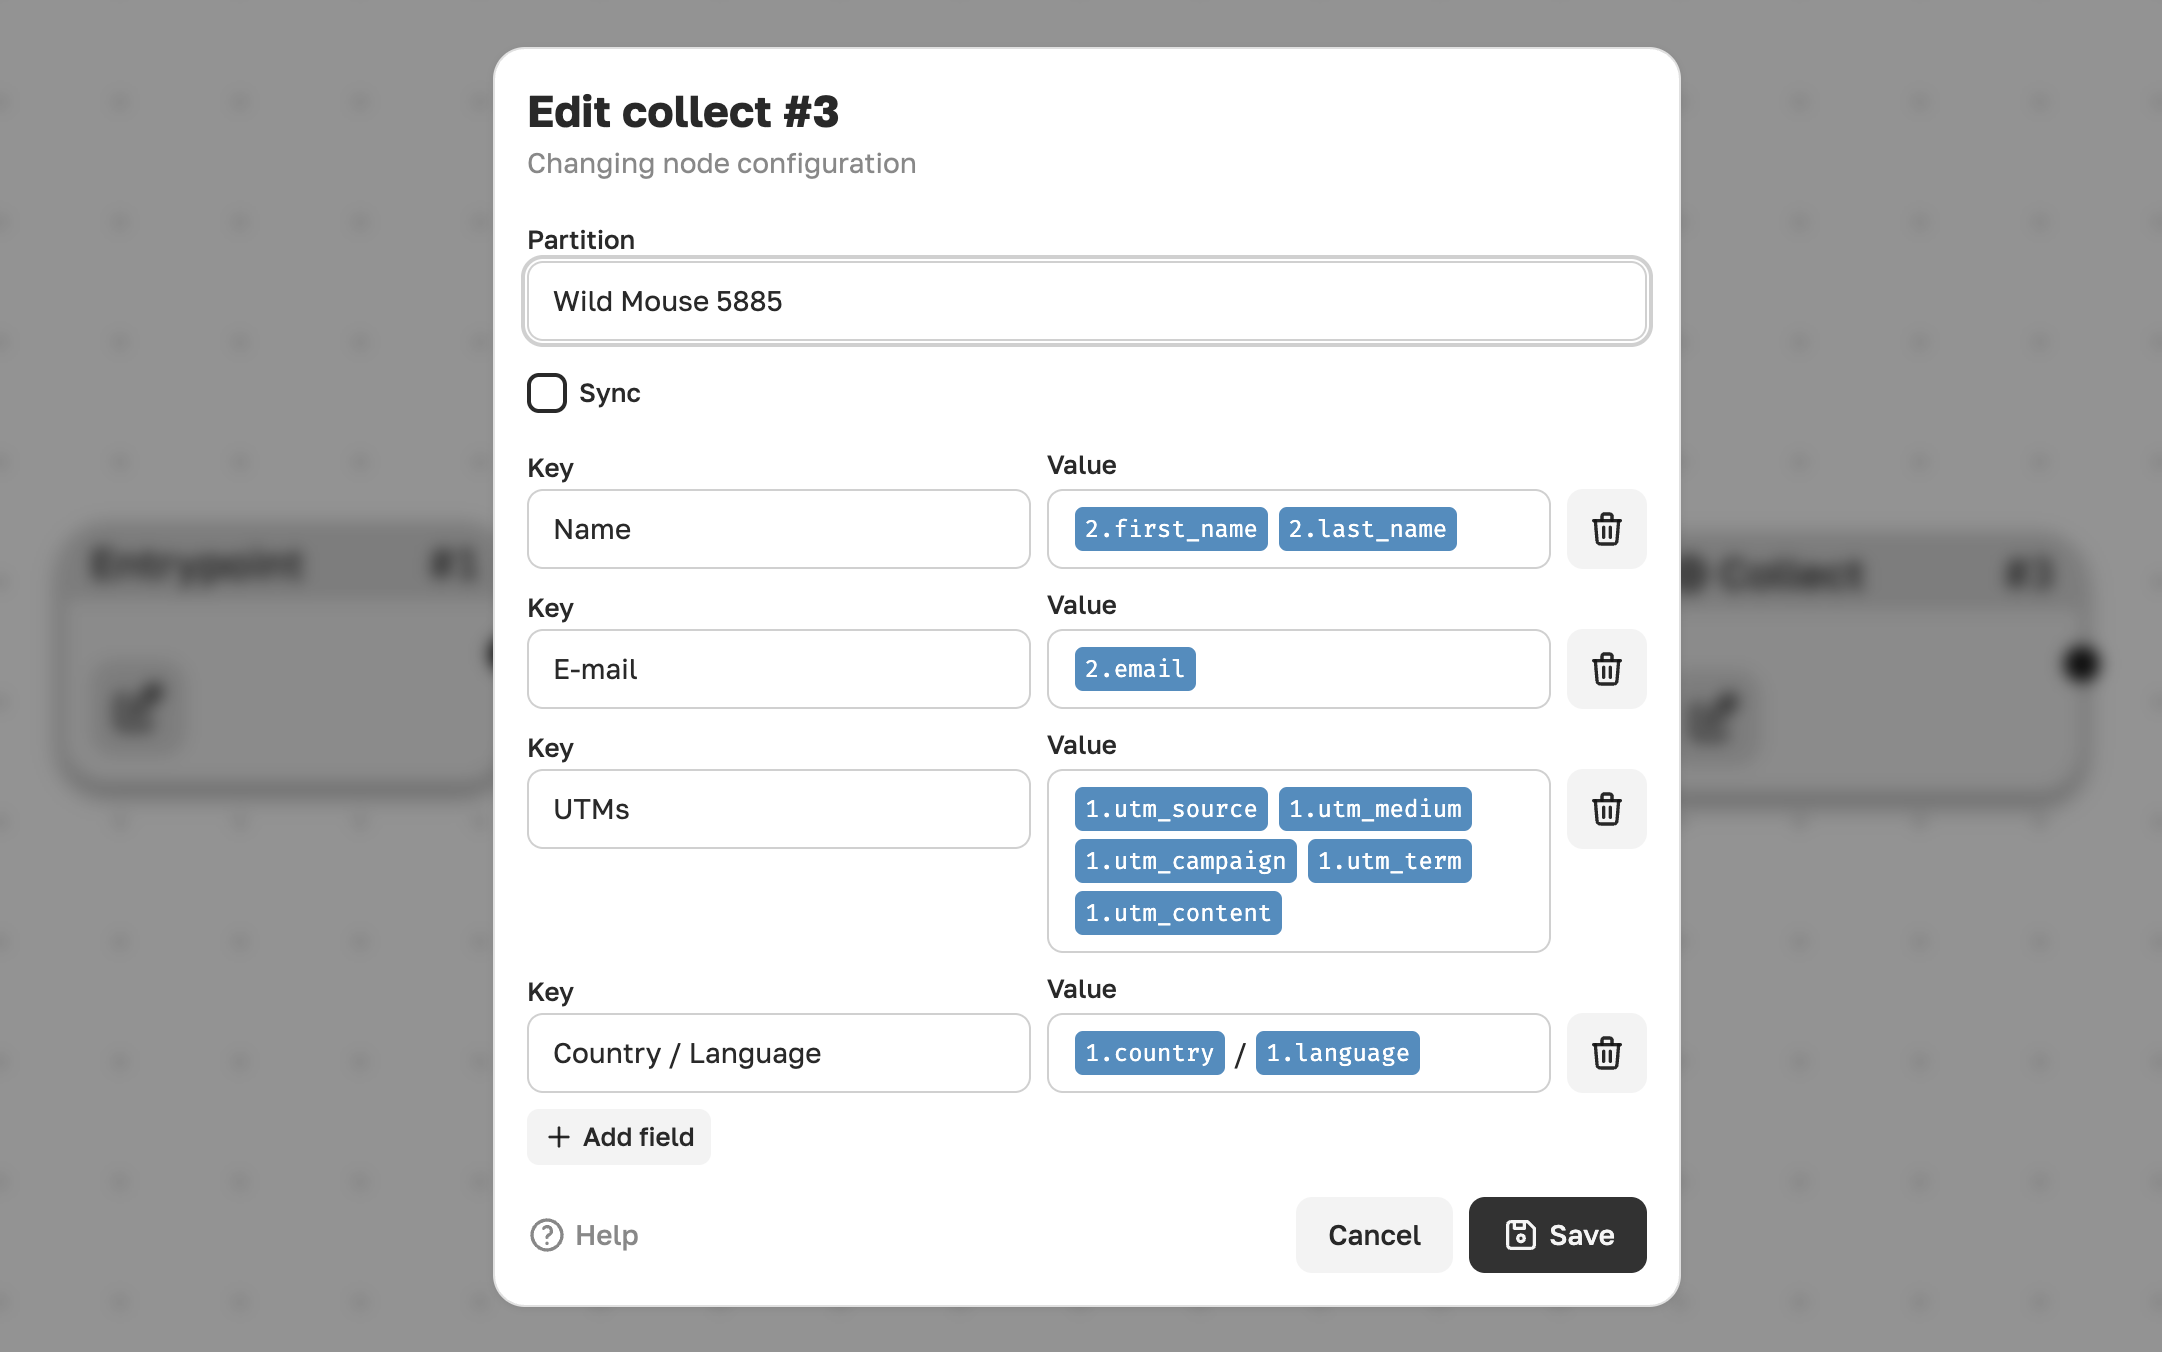Click the E-mail key input field
Image resolution: width=2162 pixels, height=1352 pixels.
pos(779,669)
